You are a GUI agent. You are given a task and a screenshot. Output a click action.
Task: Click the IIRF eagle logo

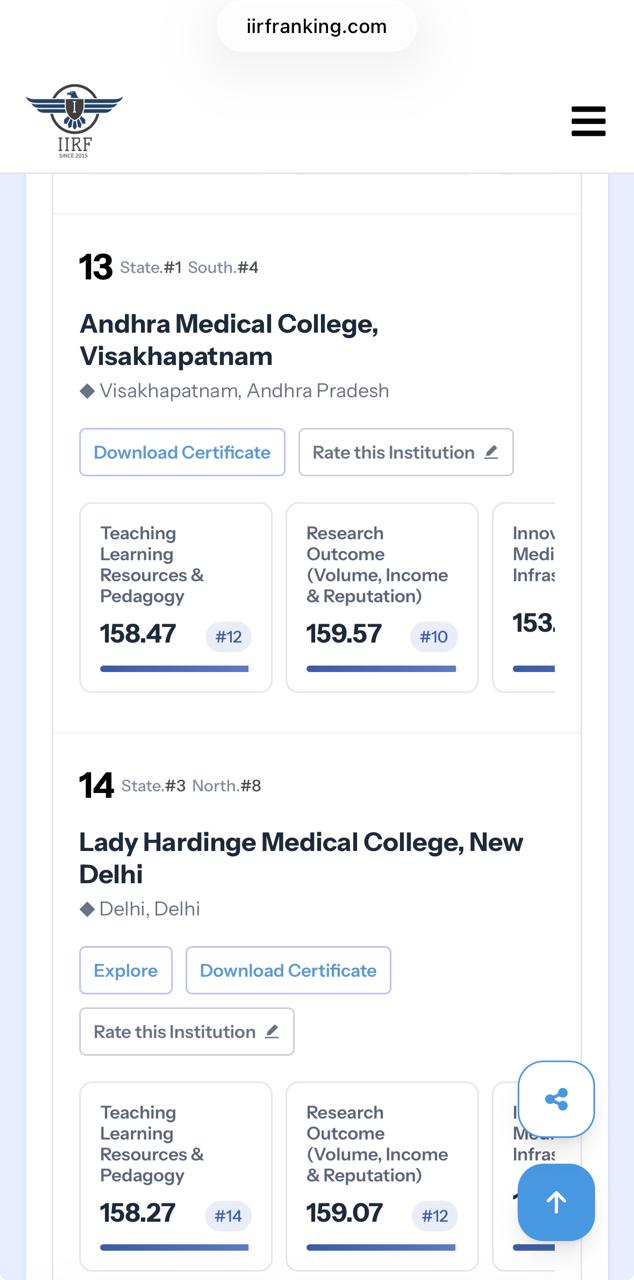74,121
